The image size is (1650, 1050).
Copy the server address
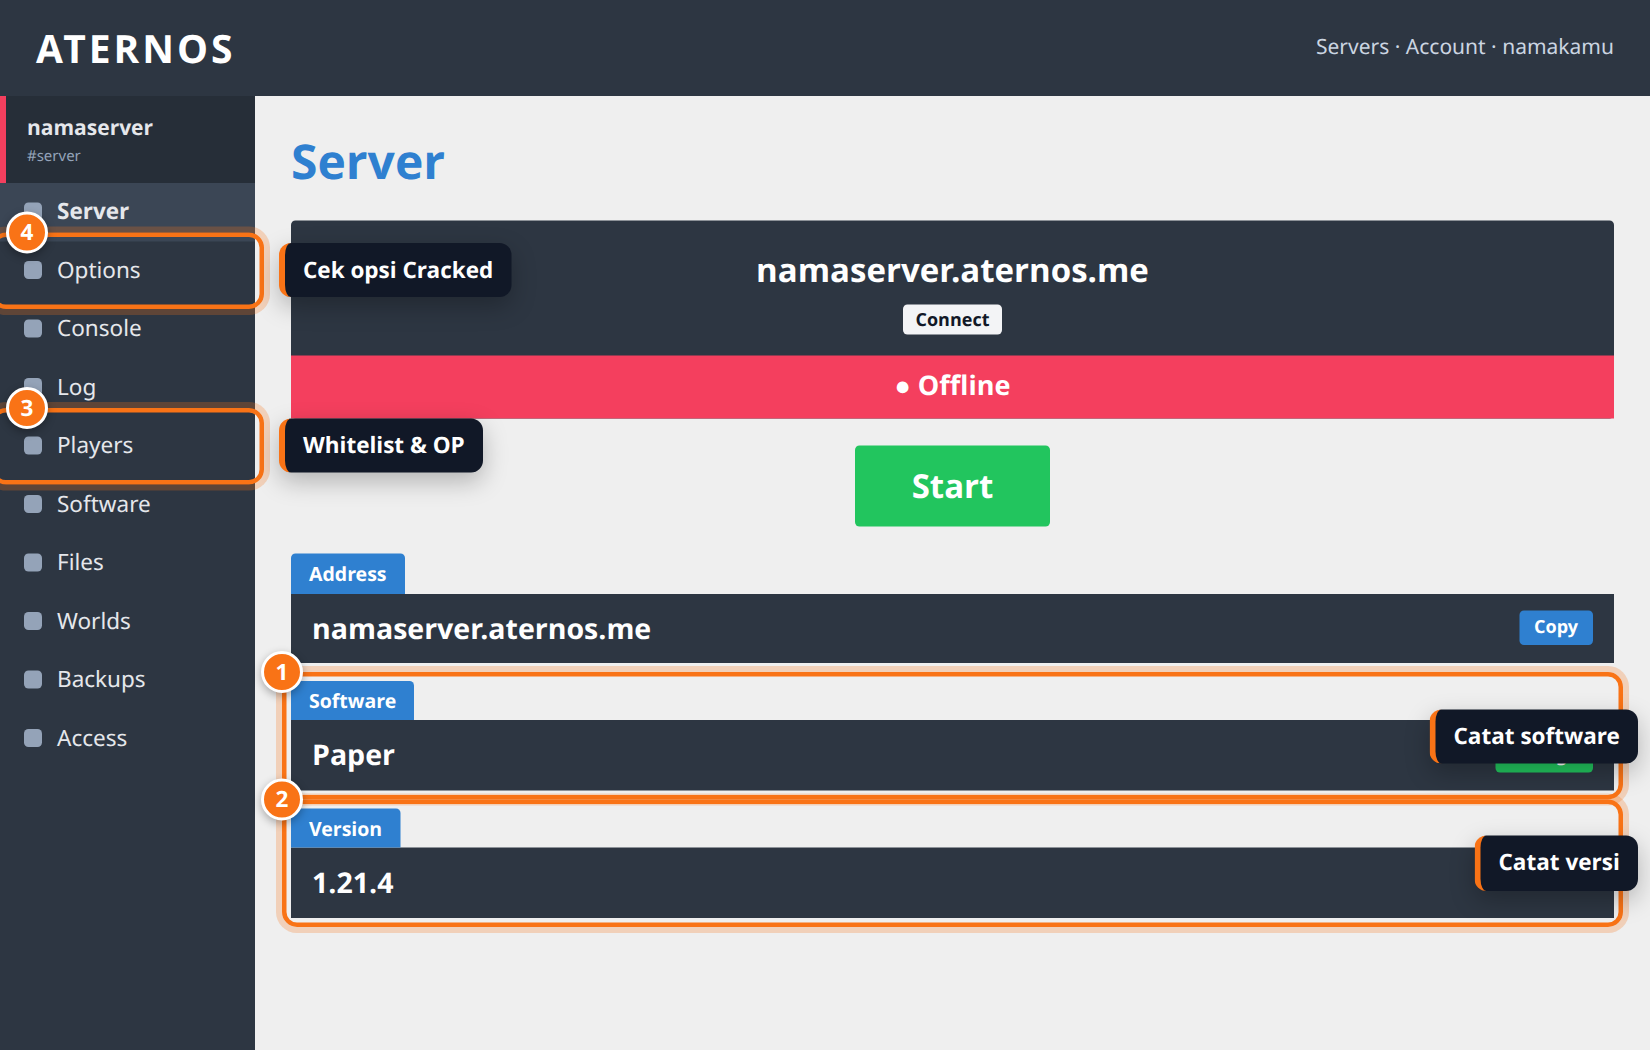click(x=1555, y=627)
